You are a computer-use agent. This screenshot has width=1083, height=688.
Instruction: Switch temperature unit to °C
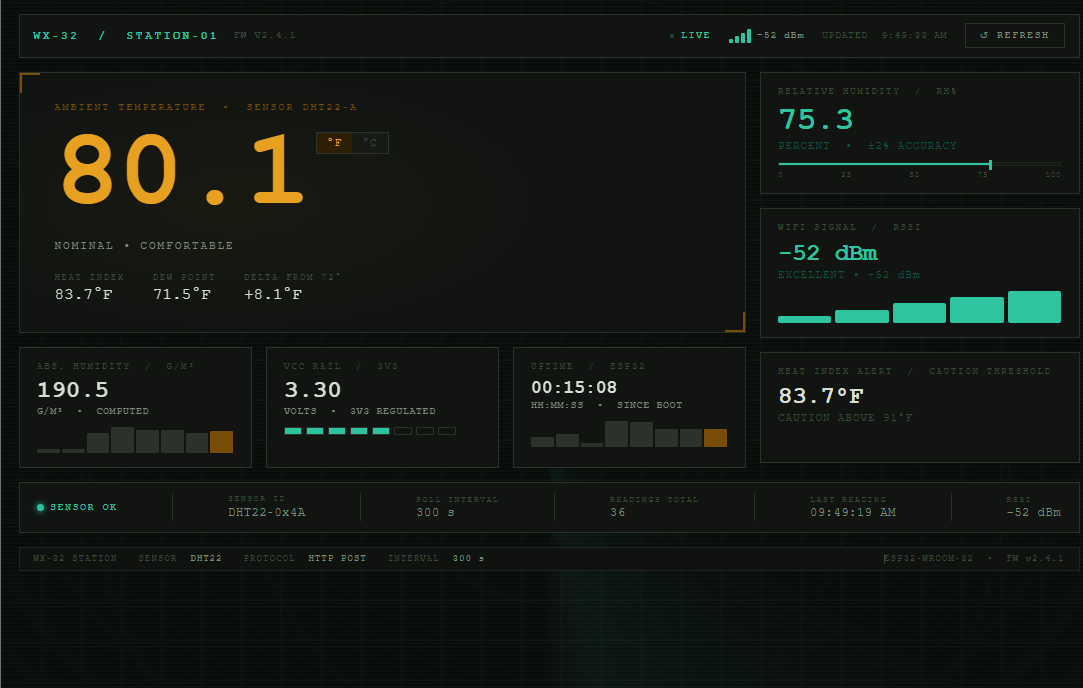tap(370, 143)
